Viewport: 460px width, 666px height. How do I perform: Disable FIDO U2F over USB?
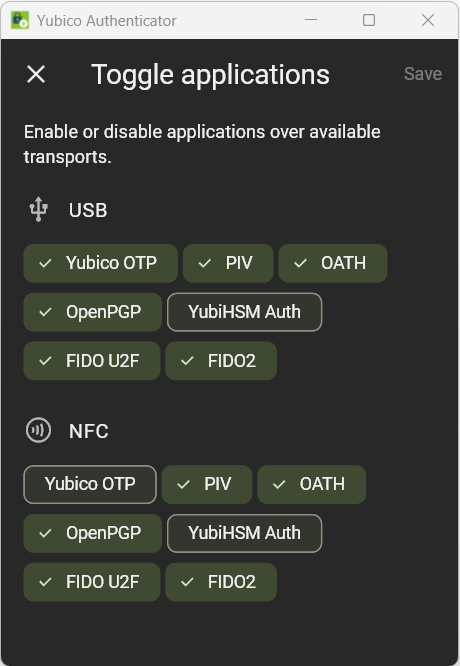click(92, 361)
